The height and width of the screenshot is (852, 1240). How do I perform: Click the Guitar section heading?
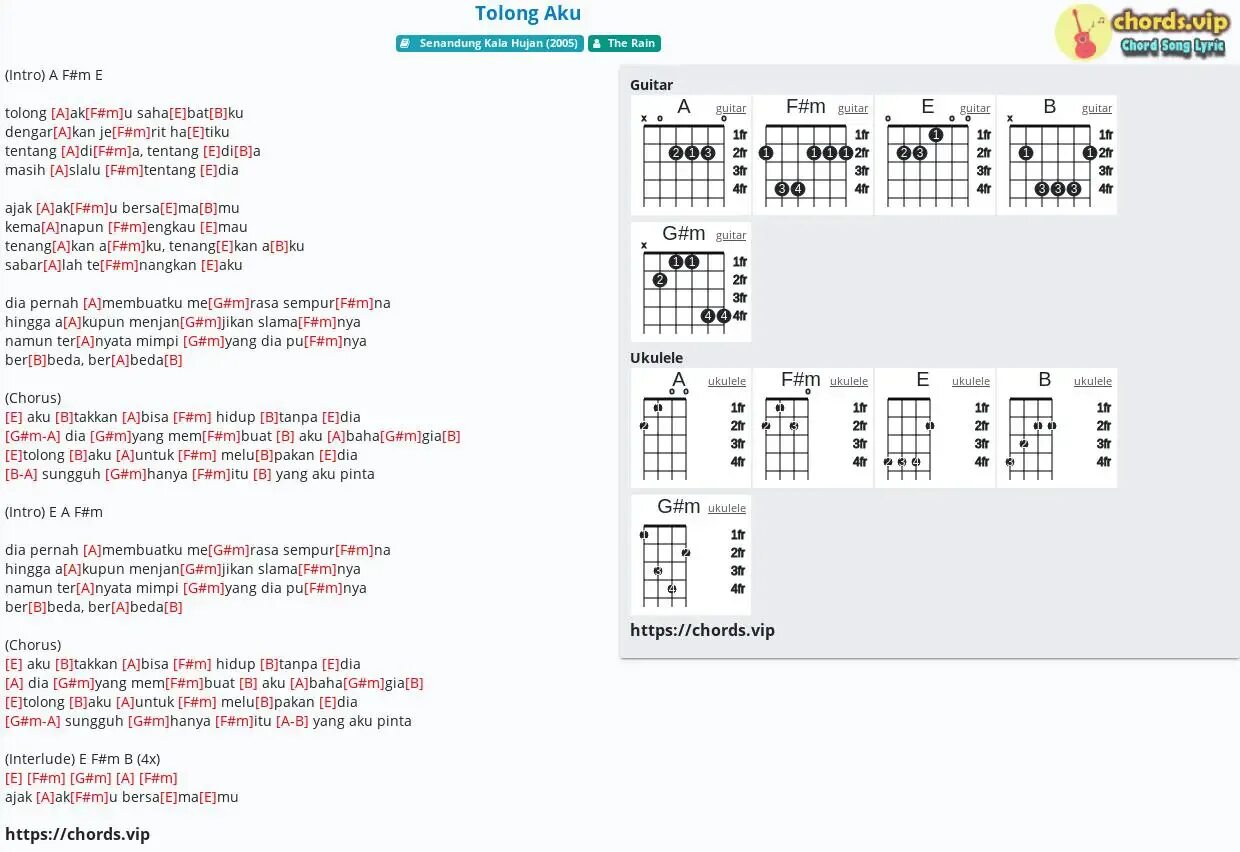pyautogui.click(x=652, y=85)
